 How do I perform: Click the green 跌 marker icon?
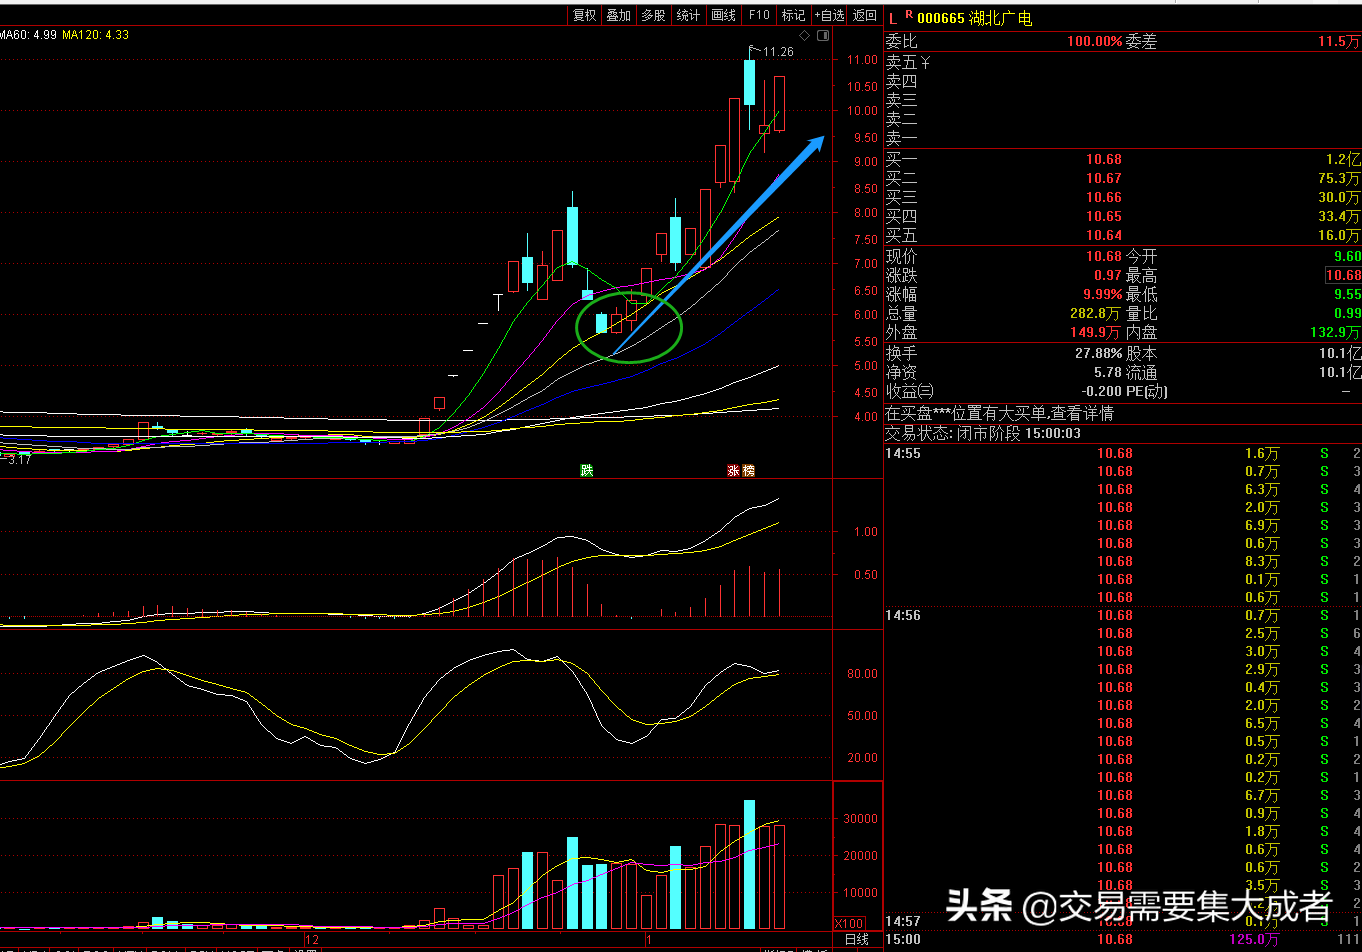pos(587,470)
